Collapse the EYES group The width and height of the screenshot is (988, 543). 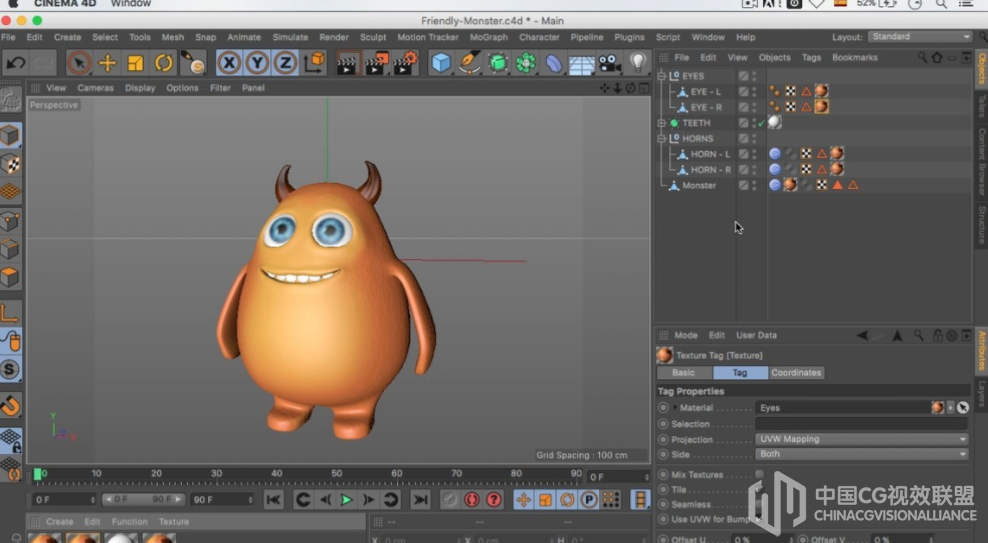coord(661,76)
